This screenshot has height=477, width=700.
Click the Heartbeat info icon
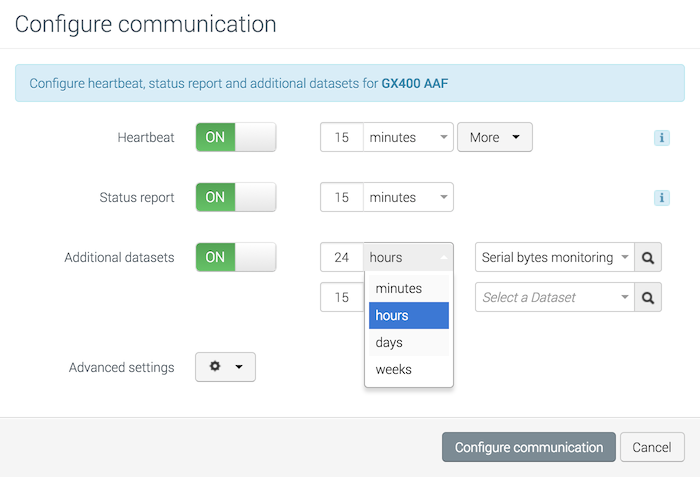pyautogui.click(x=661, y=138)
